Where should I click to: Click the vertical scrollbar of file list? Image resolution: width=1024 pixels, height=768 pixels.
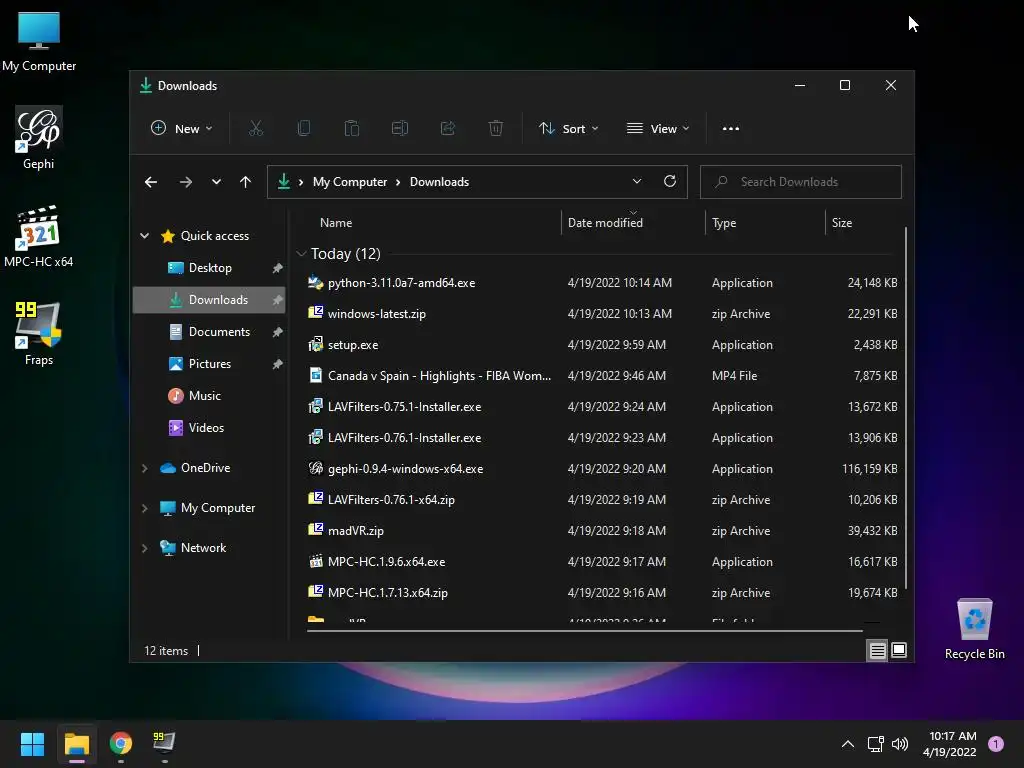coord(906,408)
